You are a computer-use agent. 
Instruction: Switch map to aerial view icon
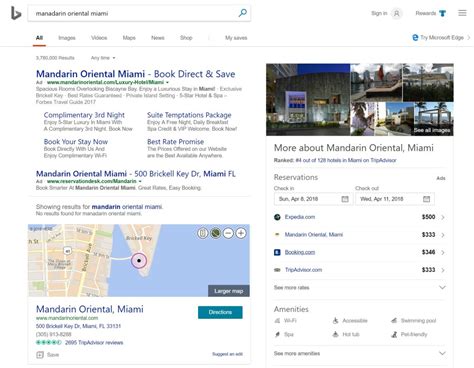pos(215,233)
